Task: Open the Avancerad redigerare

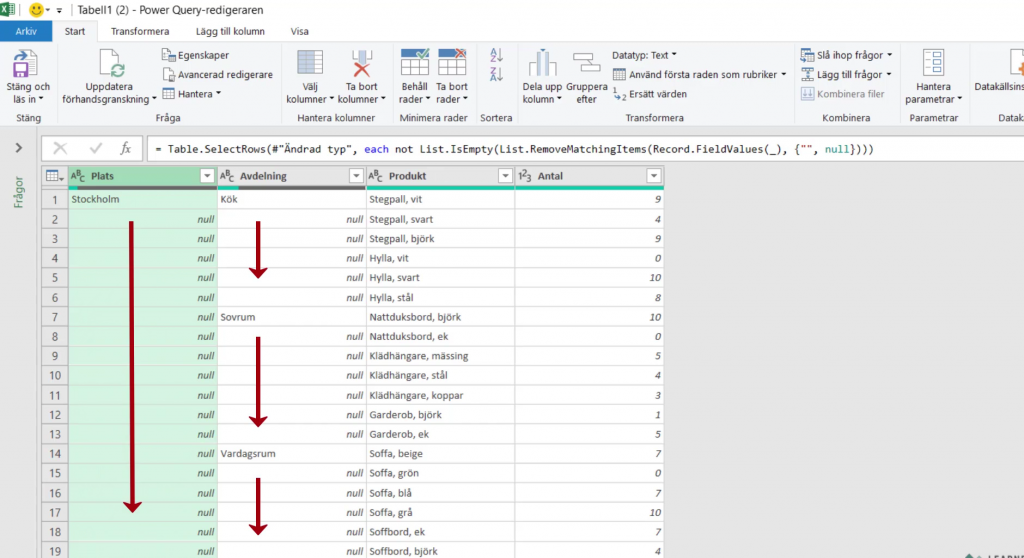Action: coord(217,74)
